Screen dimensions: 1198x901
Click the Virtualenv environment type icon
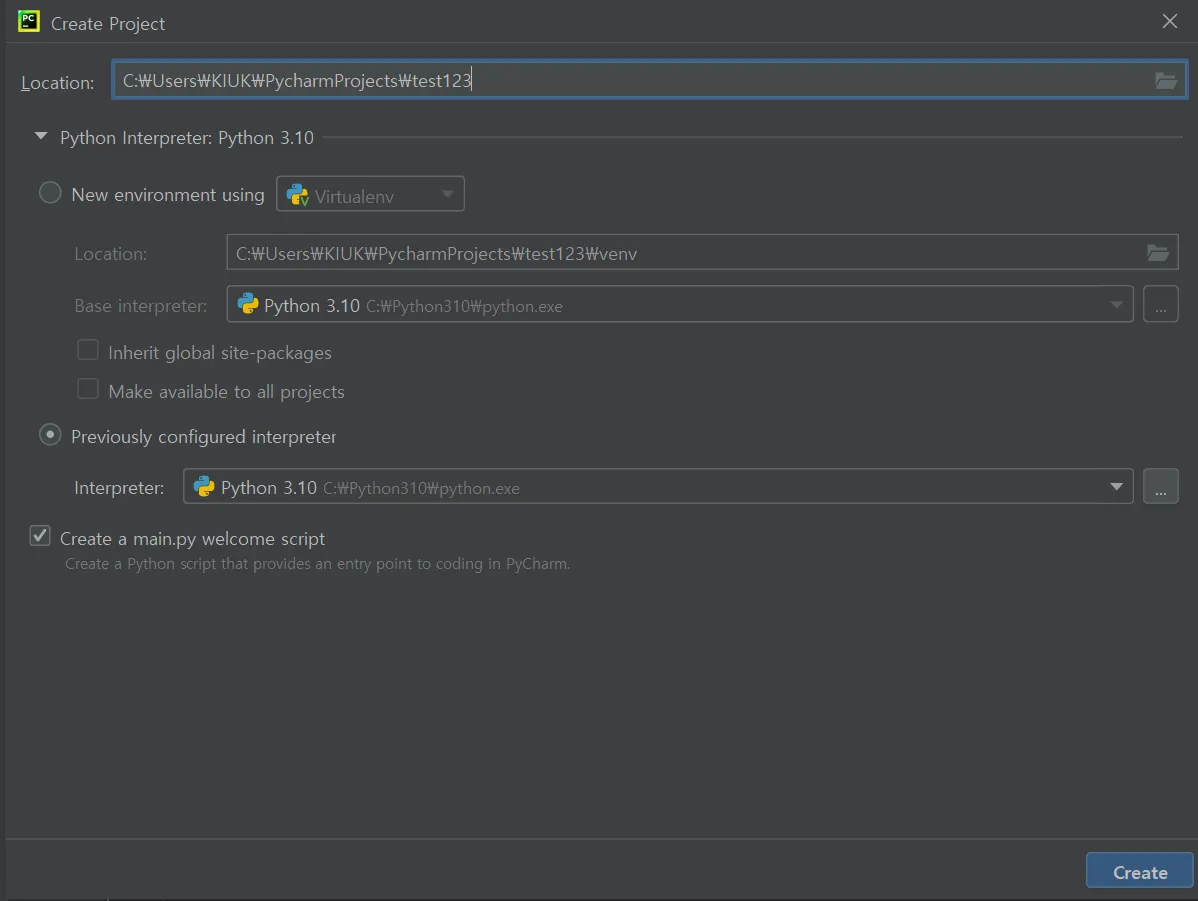tap(297, 196)
